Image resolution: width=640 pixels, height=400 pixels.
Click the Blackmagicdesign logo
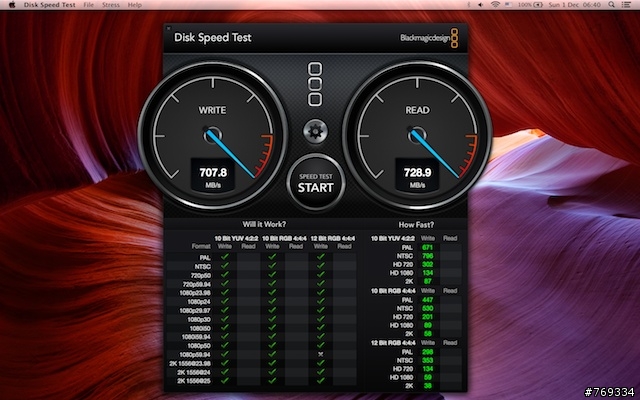point(429,38)
